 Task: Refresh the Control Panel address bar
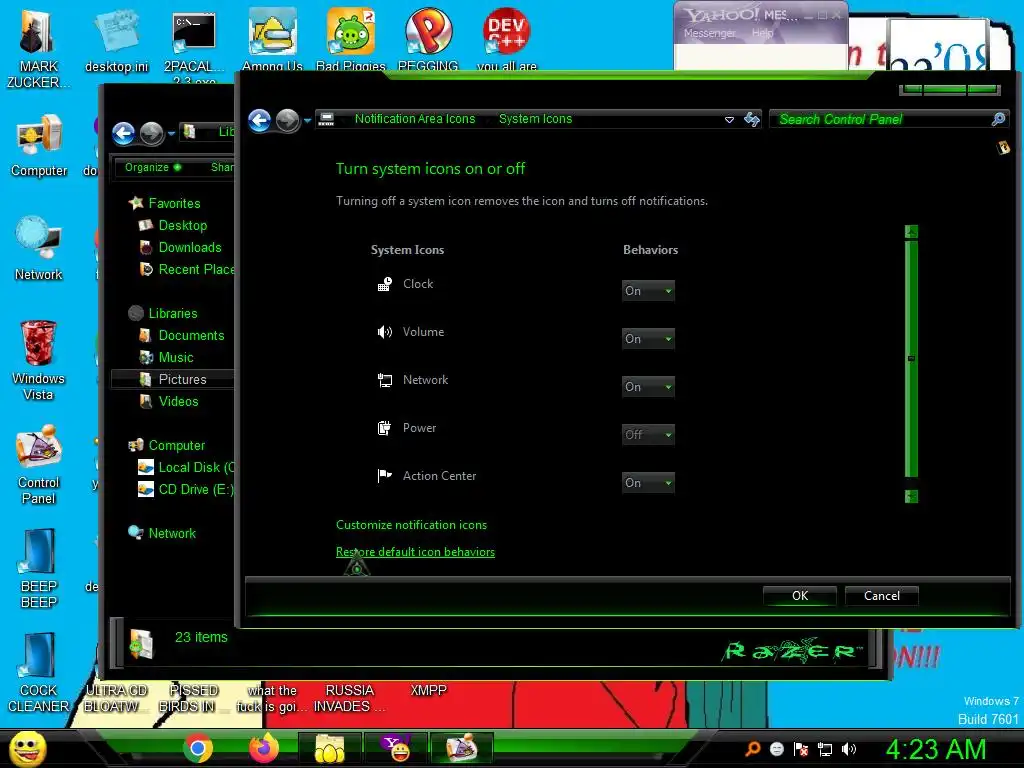752,119
